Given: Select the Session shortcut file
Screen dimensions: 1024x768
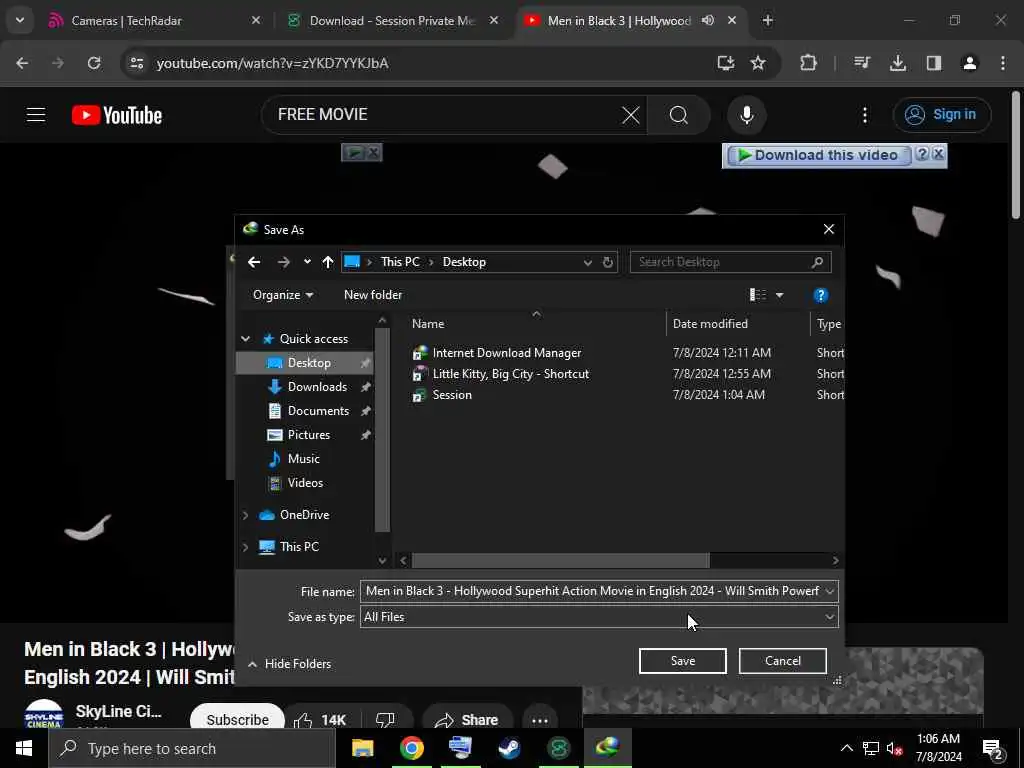Looking at the screenshot, I should point(451,395).
